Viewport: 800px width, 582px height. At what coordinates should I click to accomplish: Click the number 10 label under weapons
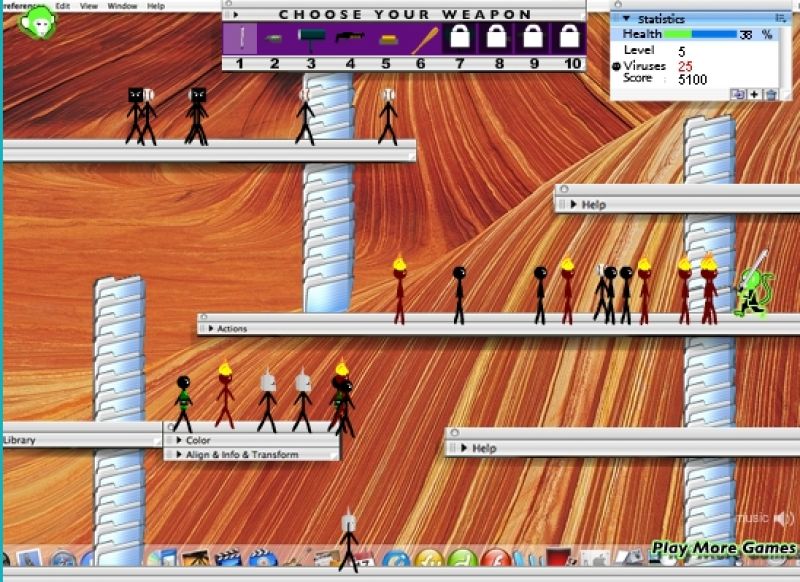[572, 64]
